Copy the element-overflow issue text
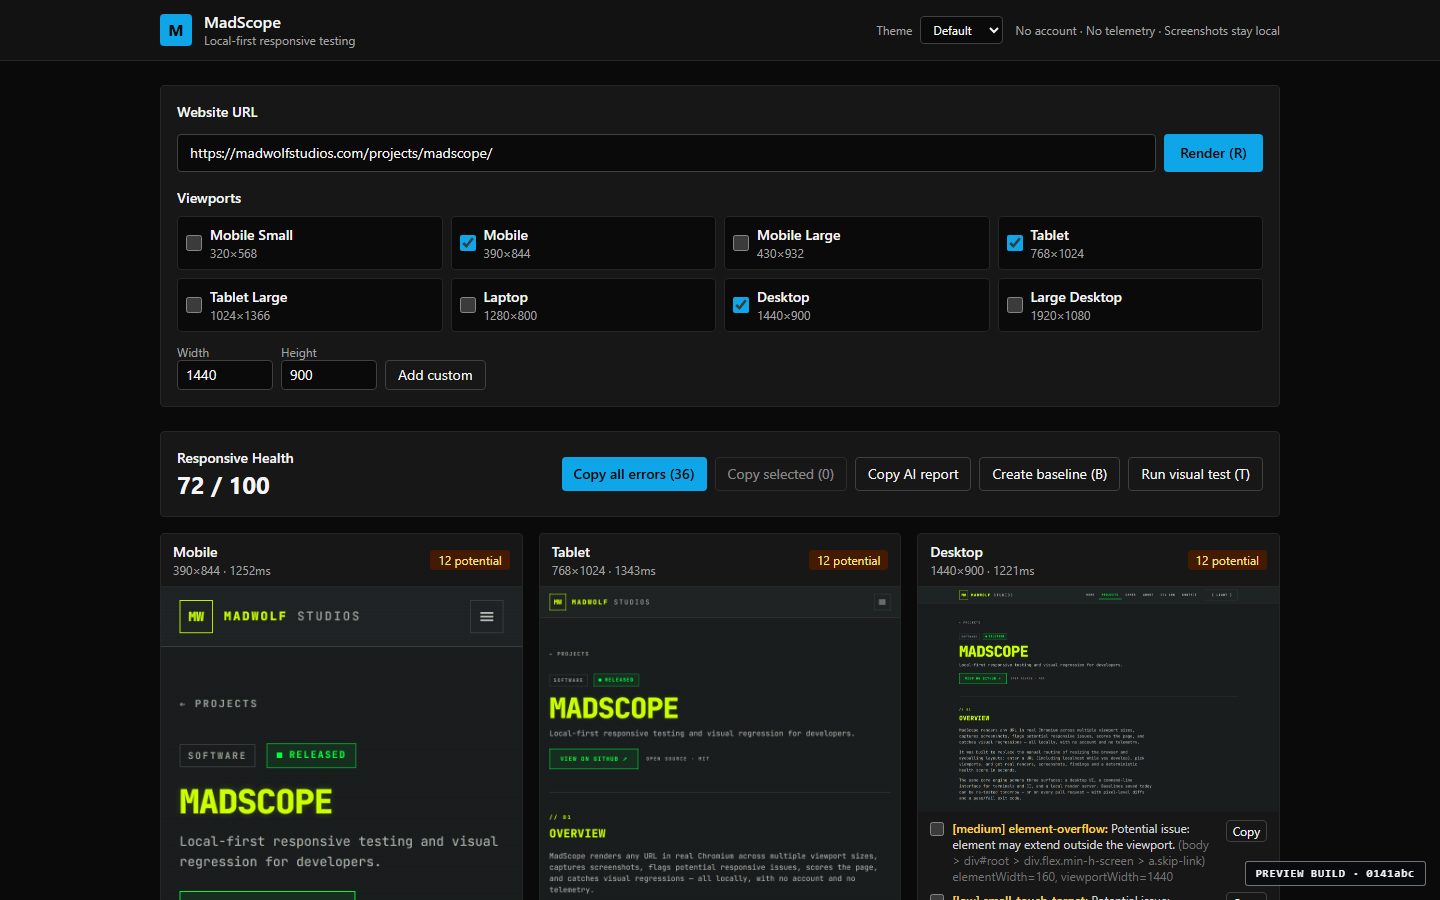Image resolution: width=1440 pixels, height=900 pixels. (x=1246, y=832)
